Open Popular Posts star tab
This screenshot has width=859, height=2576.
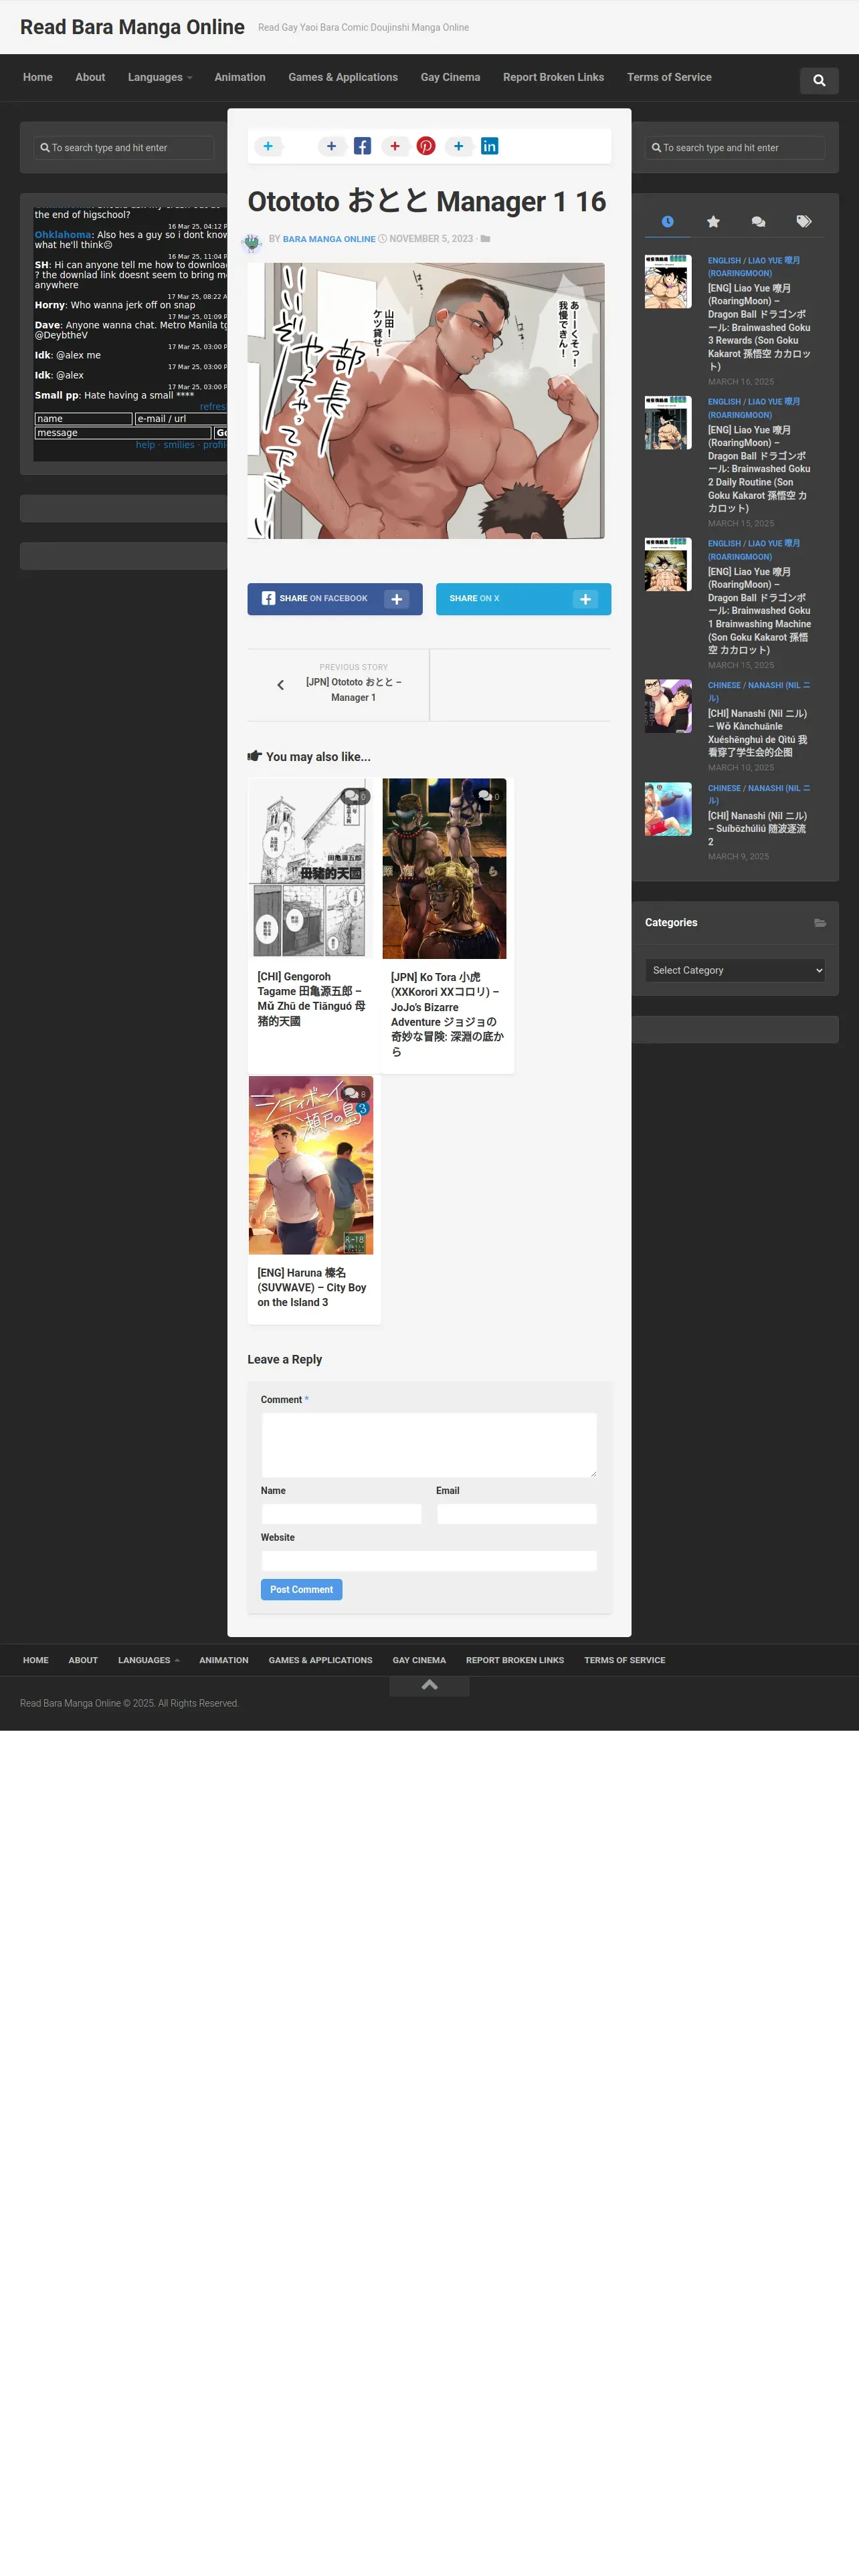(x=713, y=221)
